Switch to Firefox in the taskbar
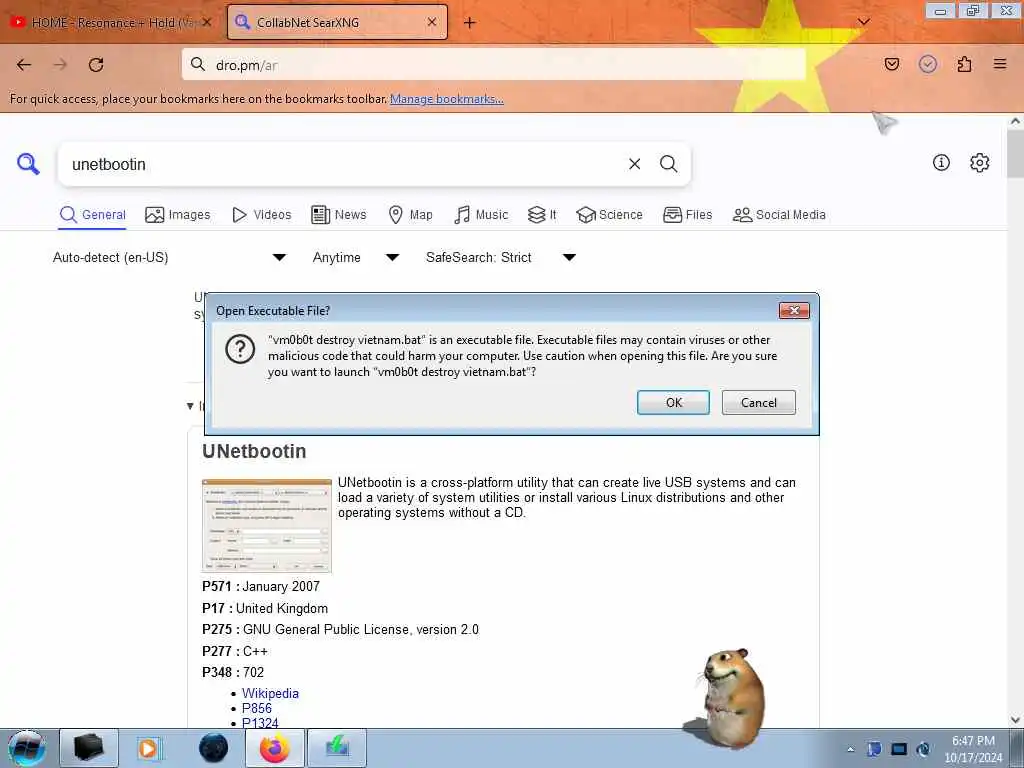Screen dimensions: 1024x768 tap(275, 748)
